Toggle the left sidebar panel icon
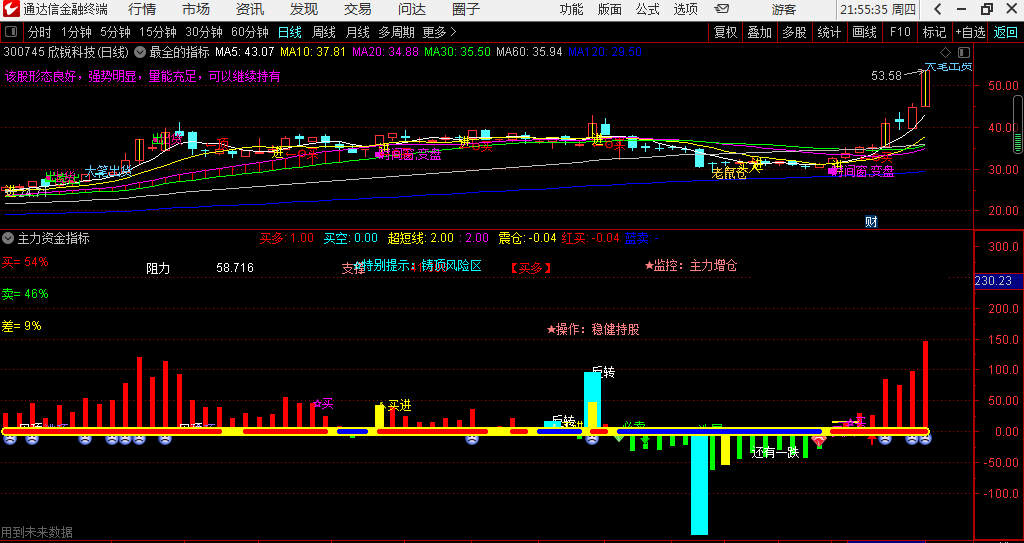1024x543 pixels. click(11, 31)
